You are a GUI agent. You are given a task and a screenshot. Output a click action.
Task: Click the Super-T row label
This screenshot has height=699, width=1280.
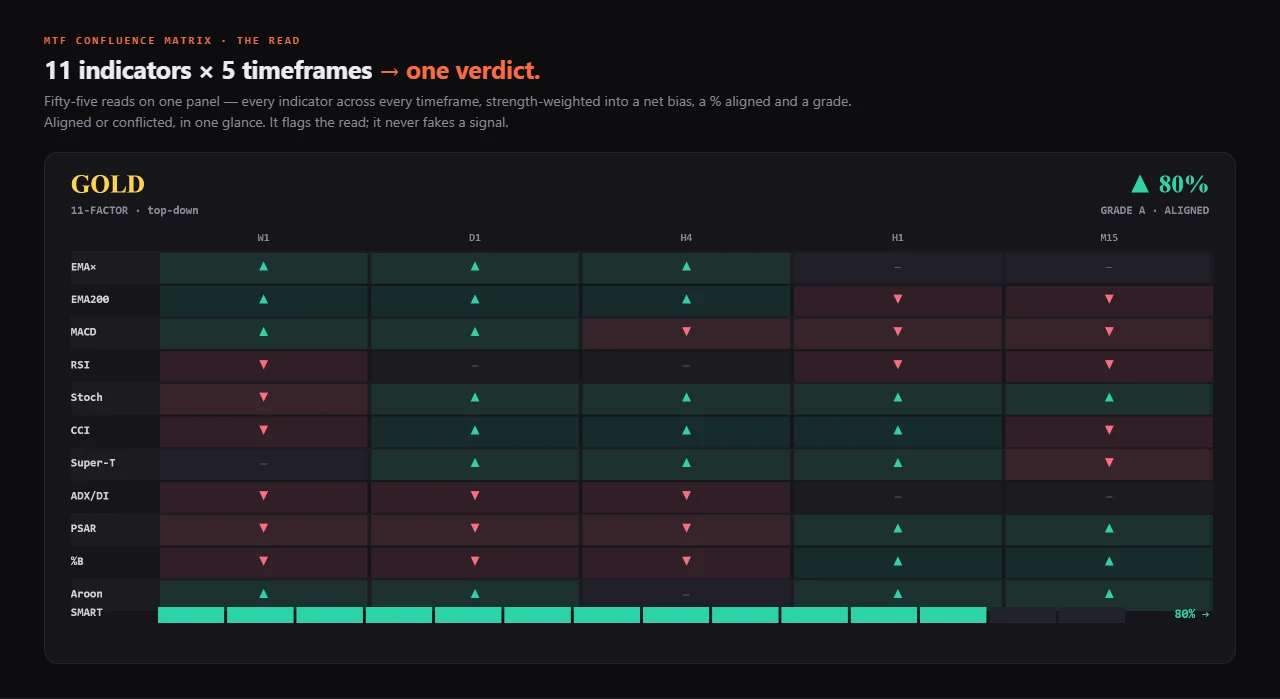(x=93, y=463)
